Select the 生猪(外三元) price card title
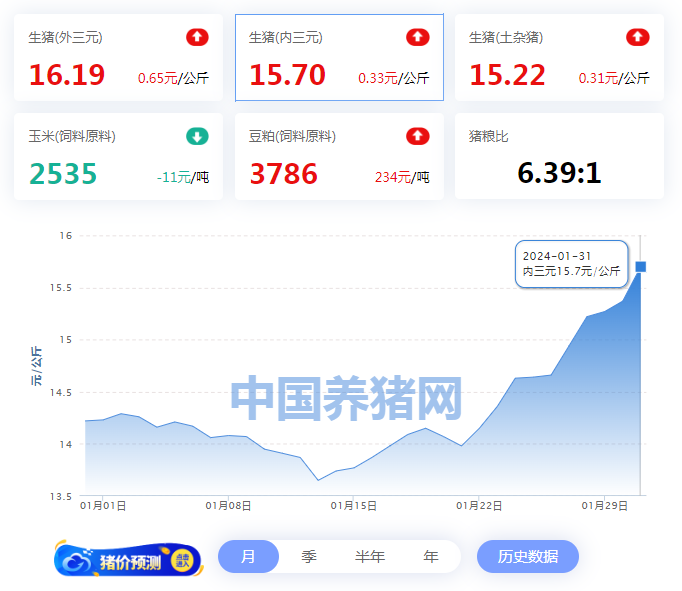This screenshot has height=591, width=682. [x=66, y=38]
